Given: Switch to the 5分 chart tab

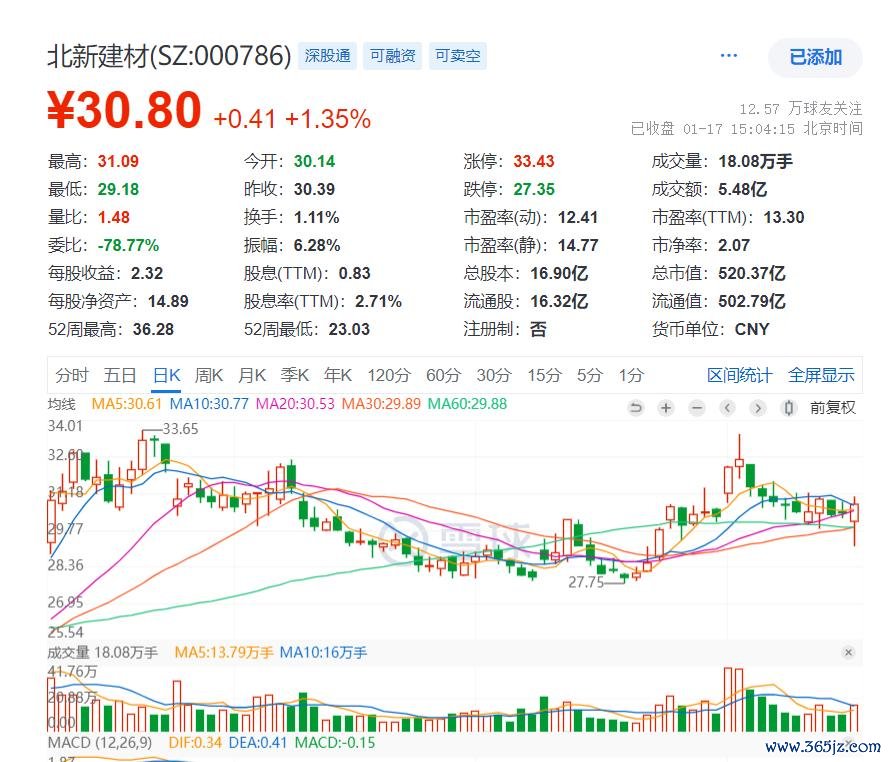Looking at the screenshot, I should (x=590, y=375).
